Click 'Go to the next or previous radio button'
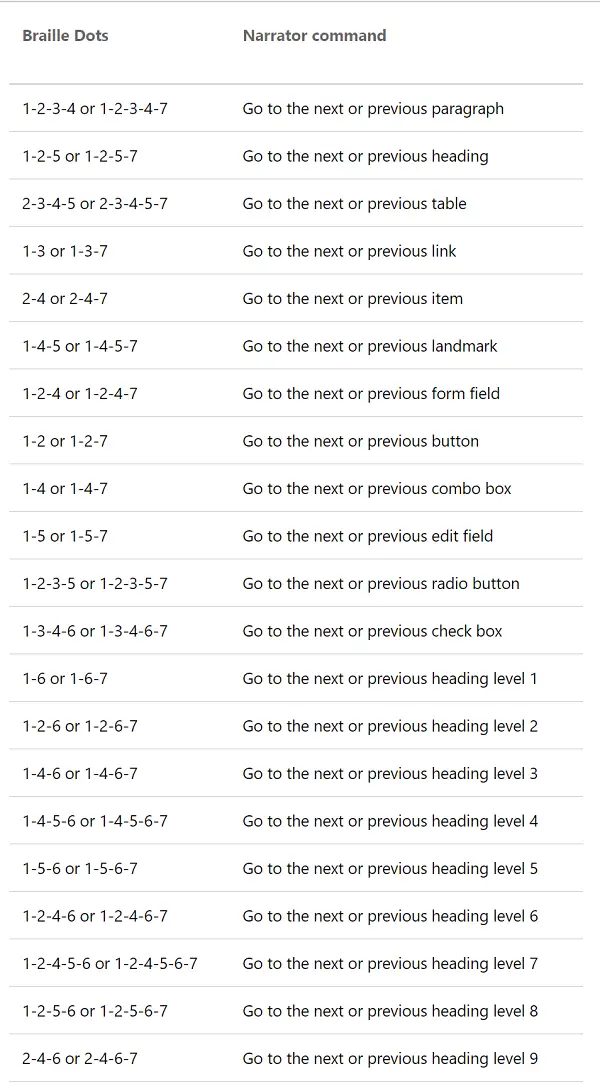 point(381,584)
